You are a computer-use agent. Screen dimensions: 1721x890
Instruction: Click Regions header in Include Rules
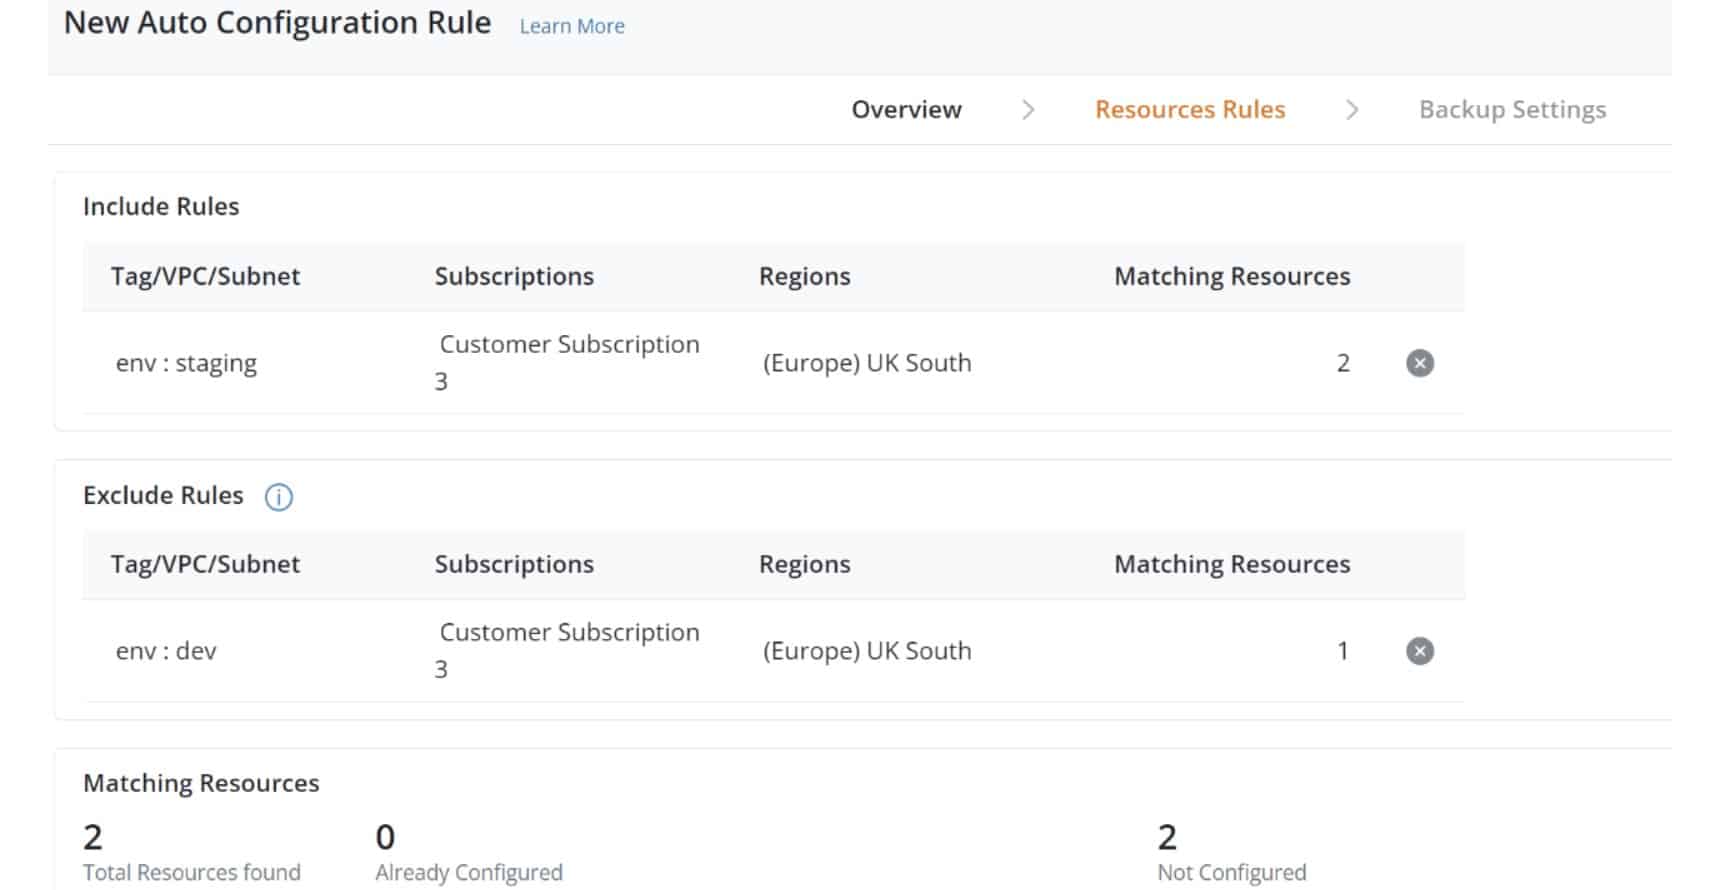coord(805,277)
